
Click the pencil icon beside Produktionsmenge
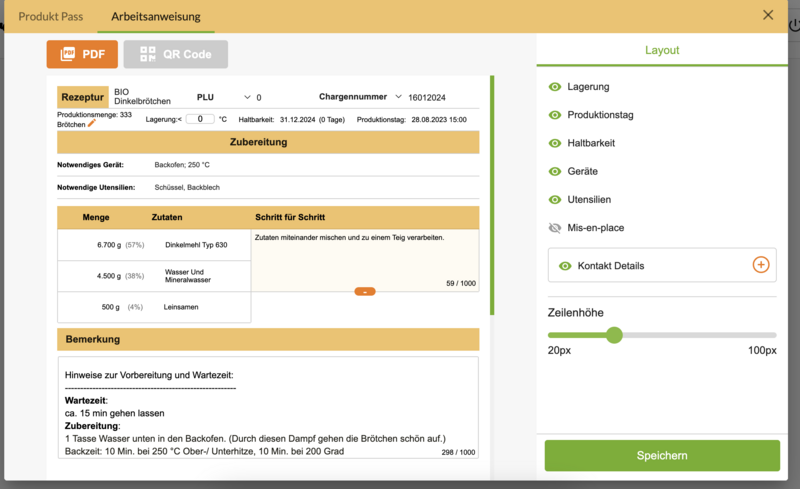pyautogui.click(x=92, y=124)
